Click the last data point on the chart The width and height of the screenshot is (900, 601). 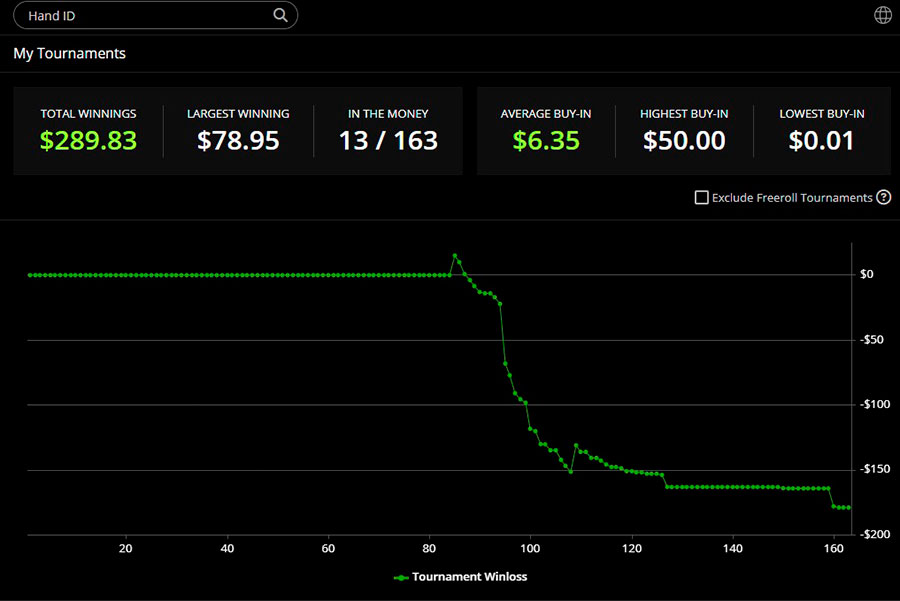(849, 507)
